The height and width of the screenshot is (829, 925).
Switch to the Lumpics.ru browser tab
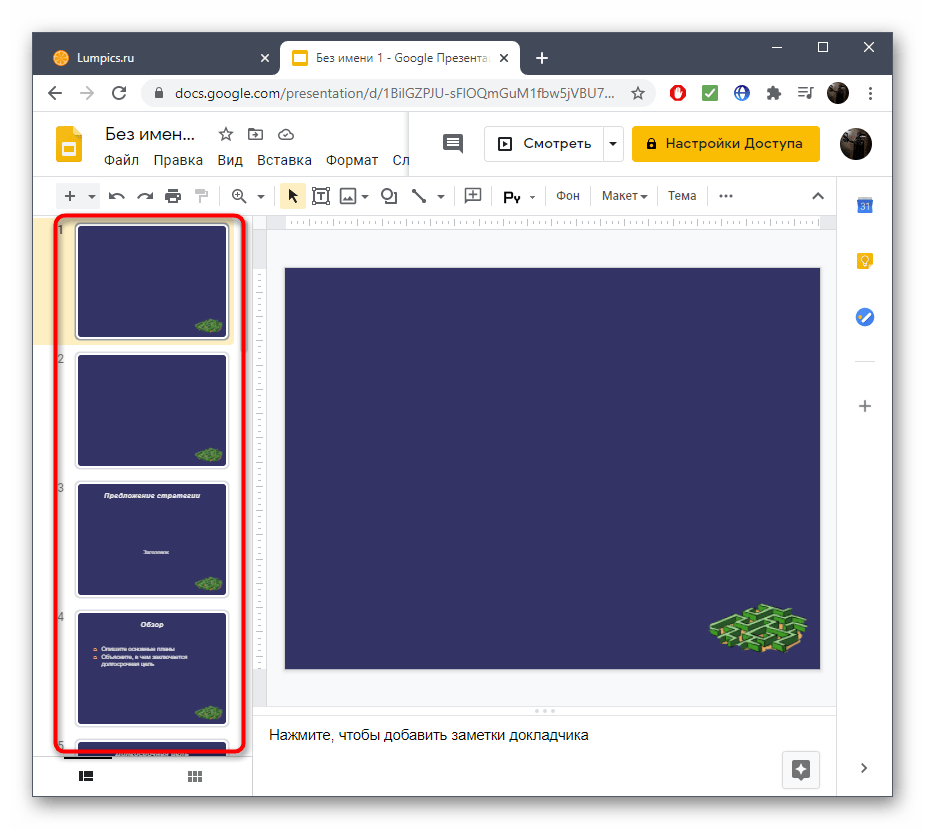158,58
